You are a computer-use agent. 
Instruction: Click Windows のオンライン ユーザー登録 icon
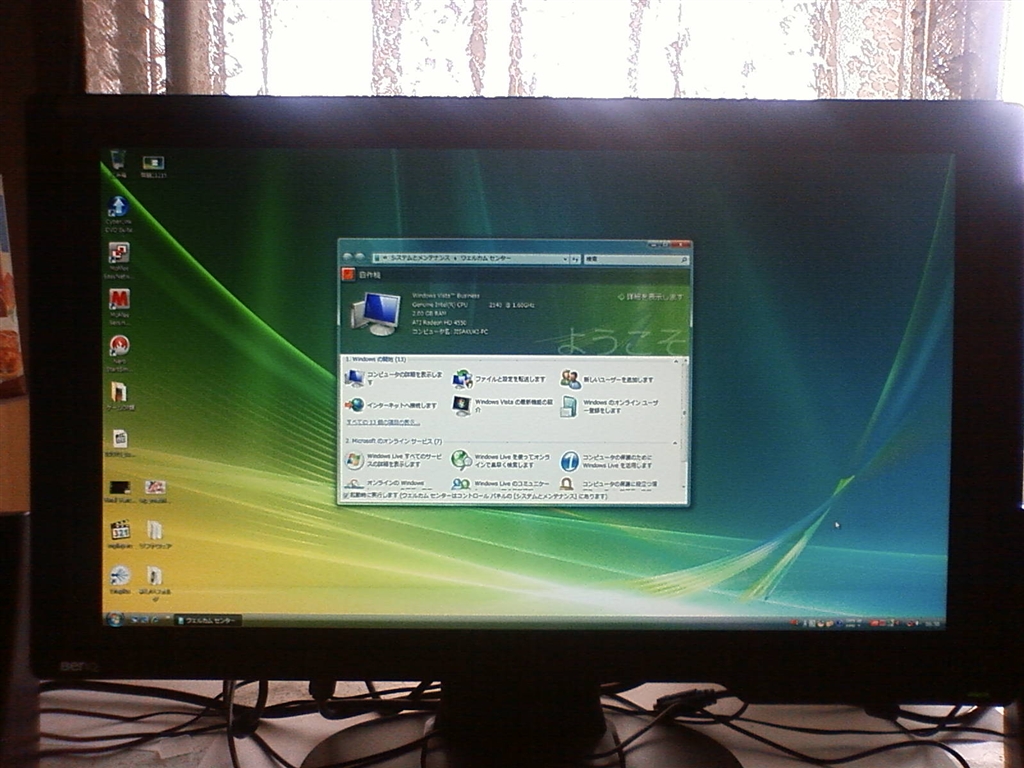(569, 406)
